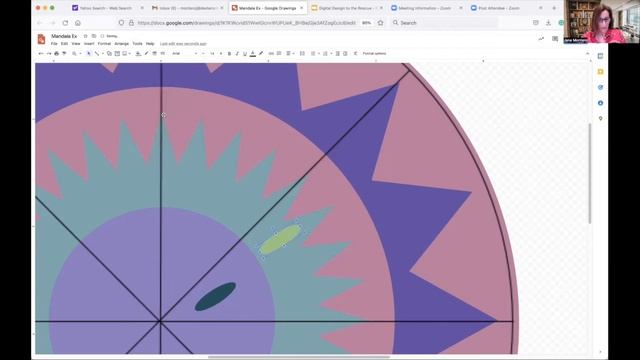Open the Tools menu
Screen dimensions: 640x360
138,44
